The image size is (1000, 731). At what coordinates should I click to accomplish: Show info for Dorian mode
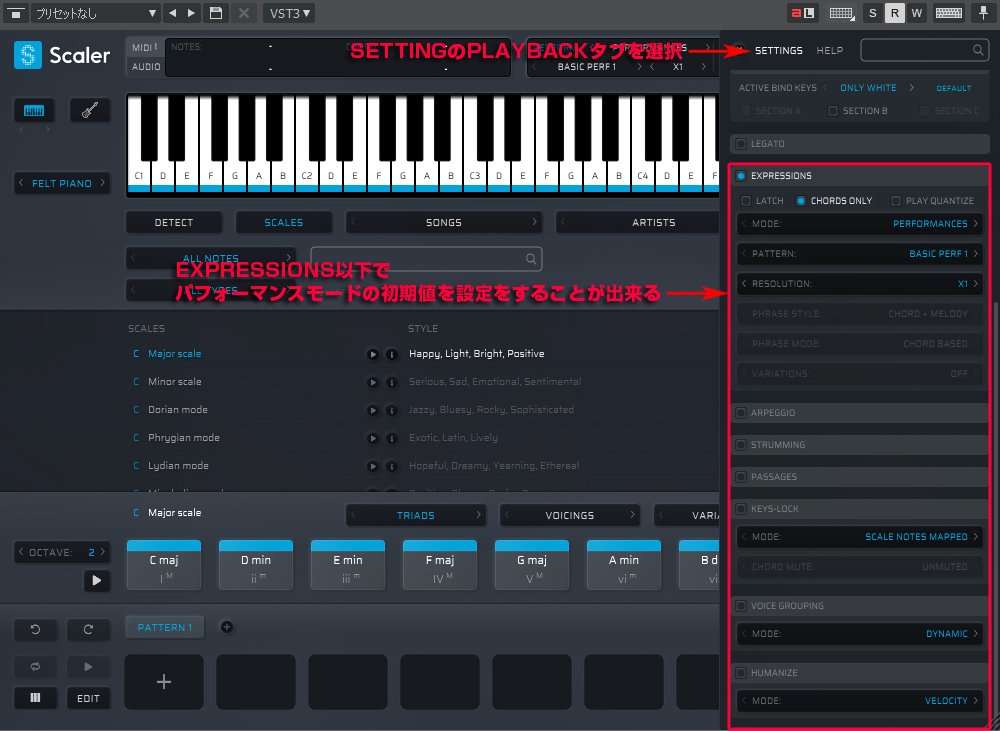click(392, 410)
